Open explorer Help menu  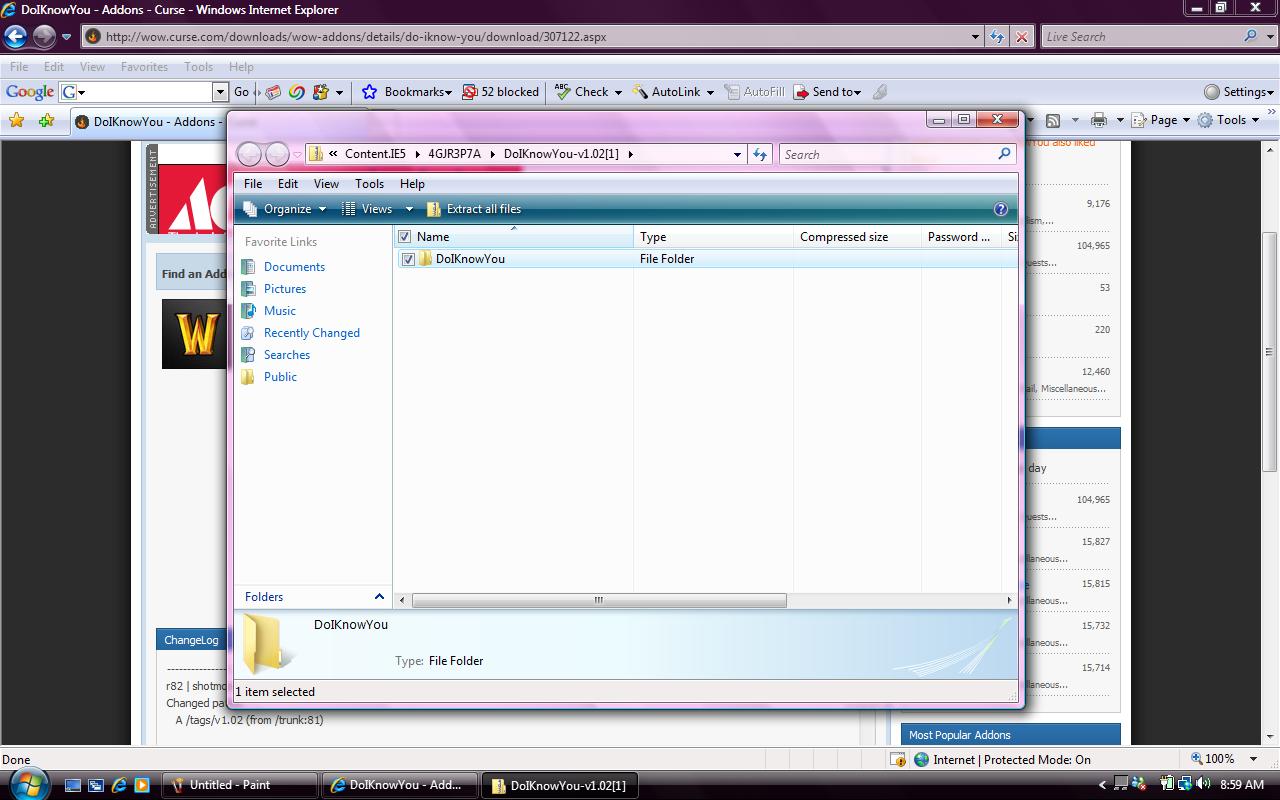click(412, 184)
